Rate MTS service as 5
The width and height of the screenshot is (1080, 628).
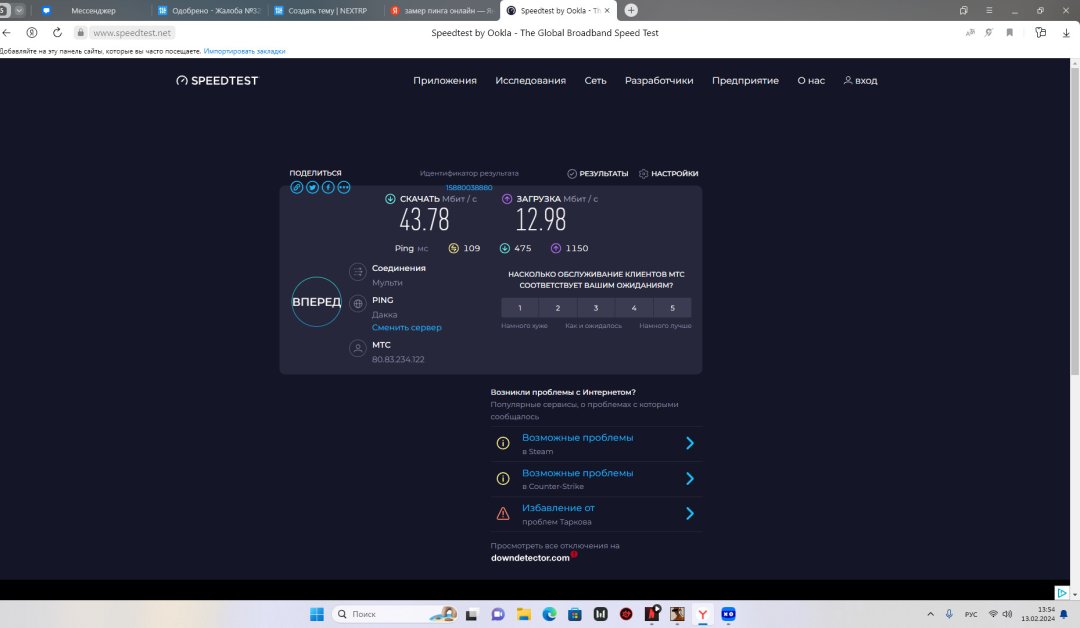(672, 308)
